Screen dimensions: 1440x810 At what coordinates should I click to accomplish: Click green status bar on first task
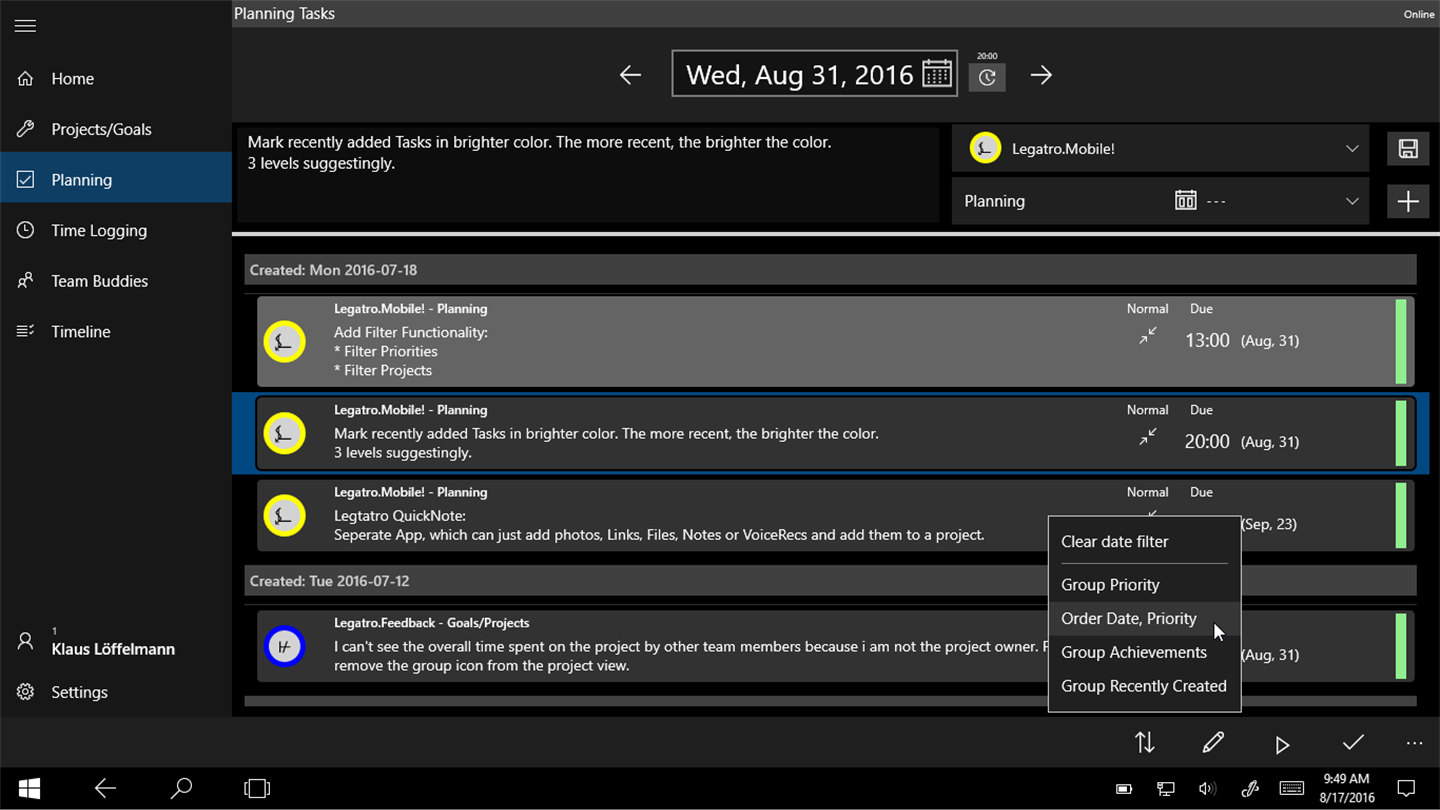point(1401,341)
